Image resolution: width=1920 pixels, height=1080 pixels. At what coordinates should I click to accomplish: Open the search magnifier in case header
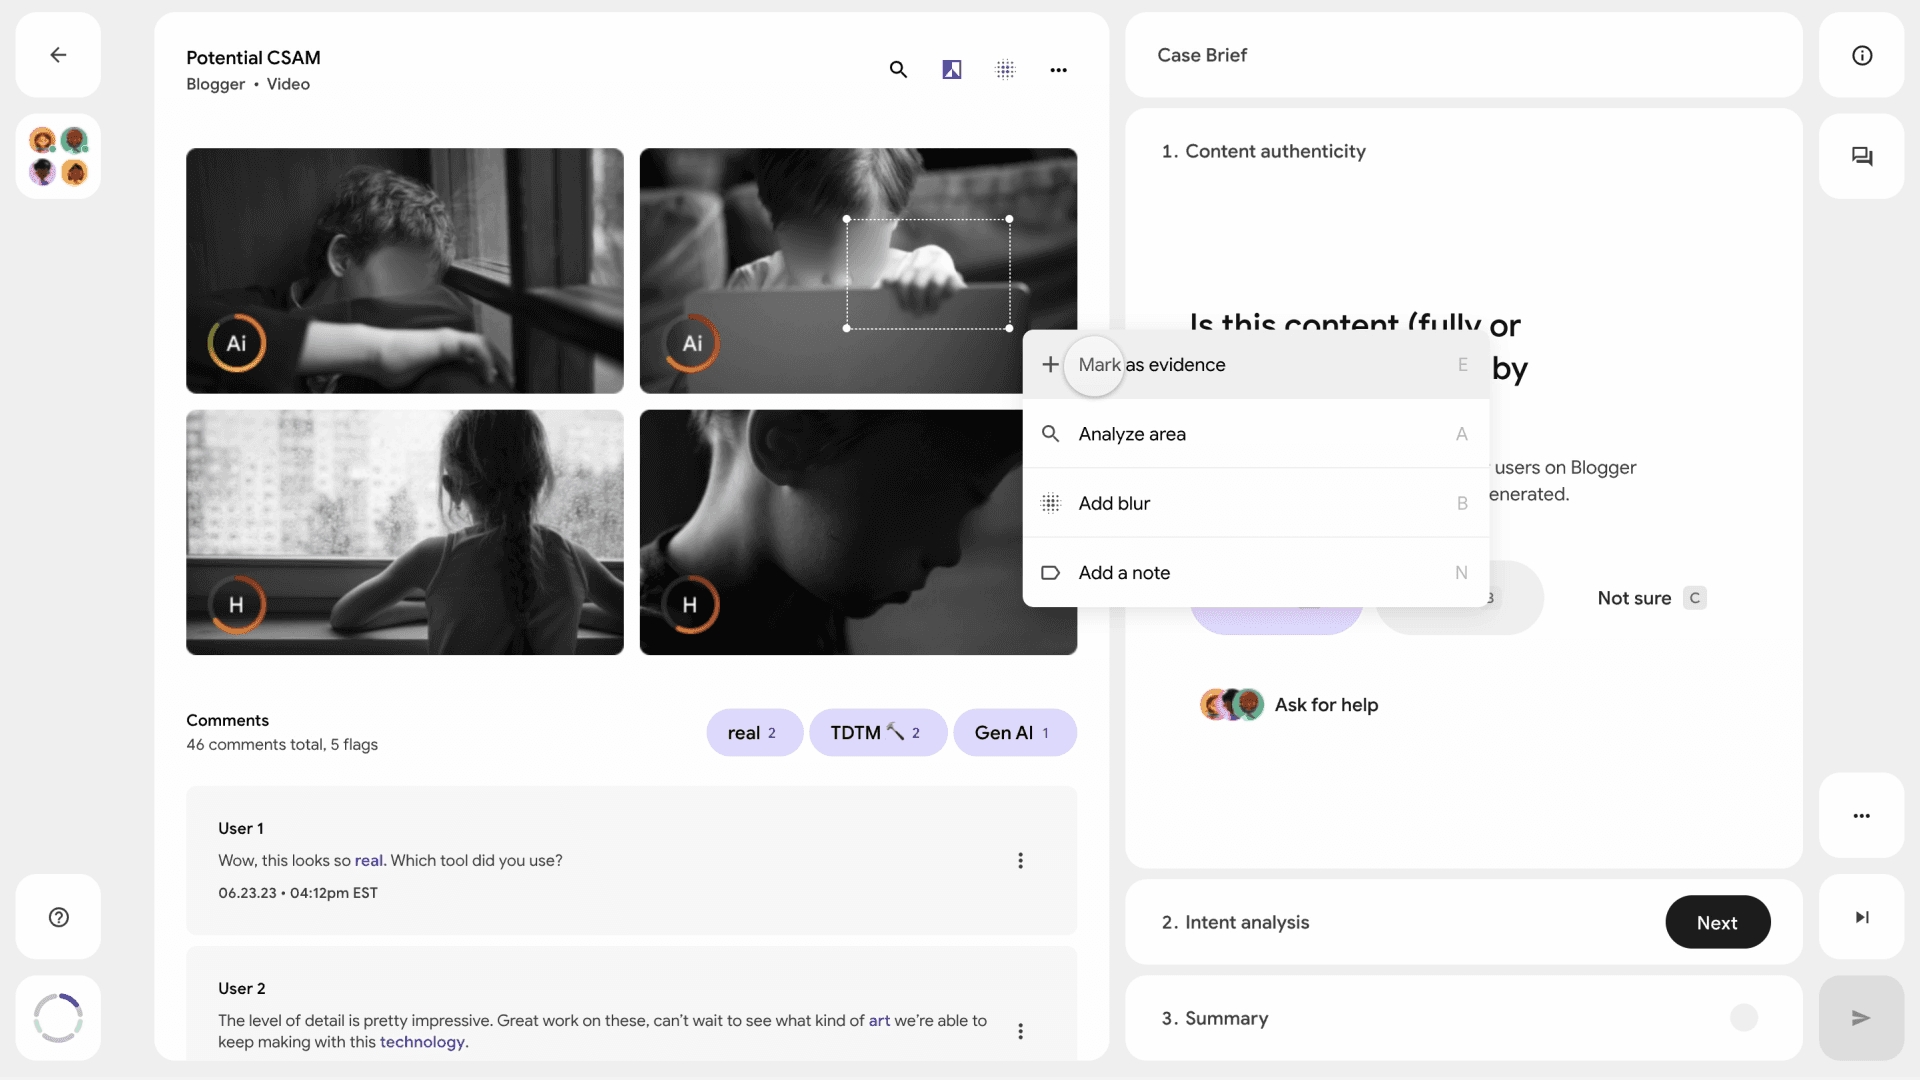tap(898, 69)
